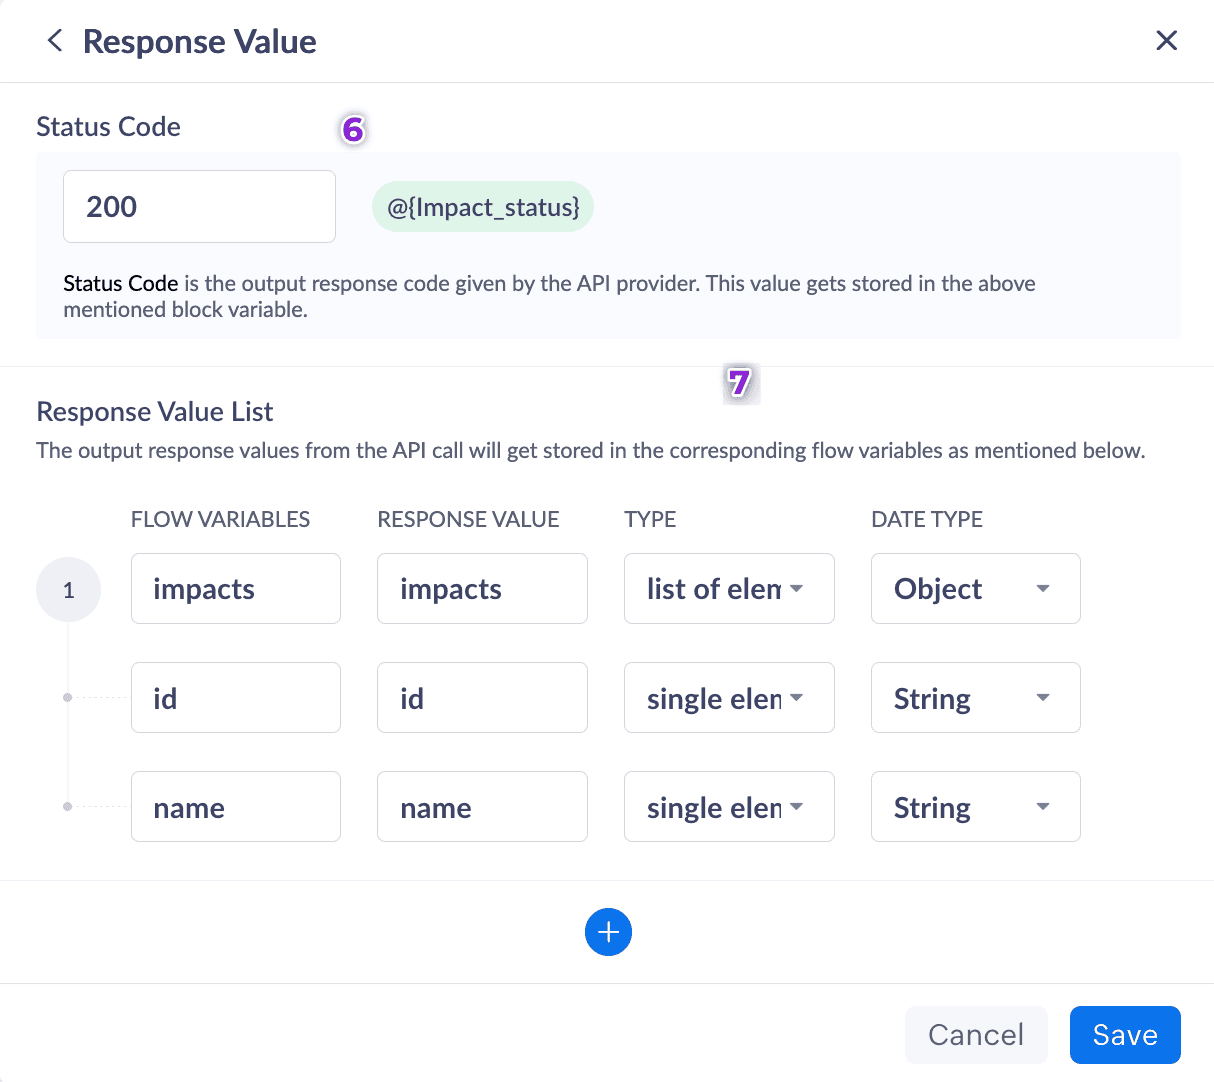Expand the String date type for id row
1214x1082 pixels.
pyautogui.click(x=975, y=698)
